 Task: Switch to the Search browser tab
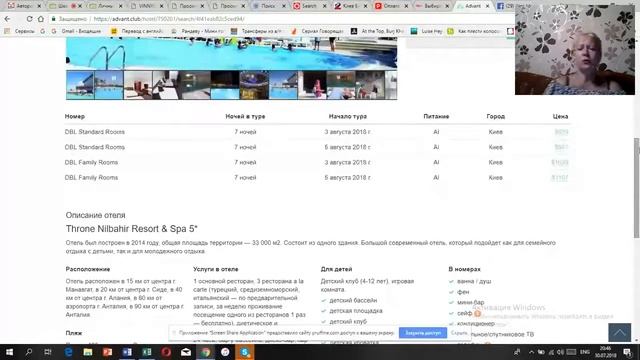(x=309, y=6)
